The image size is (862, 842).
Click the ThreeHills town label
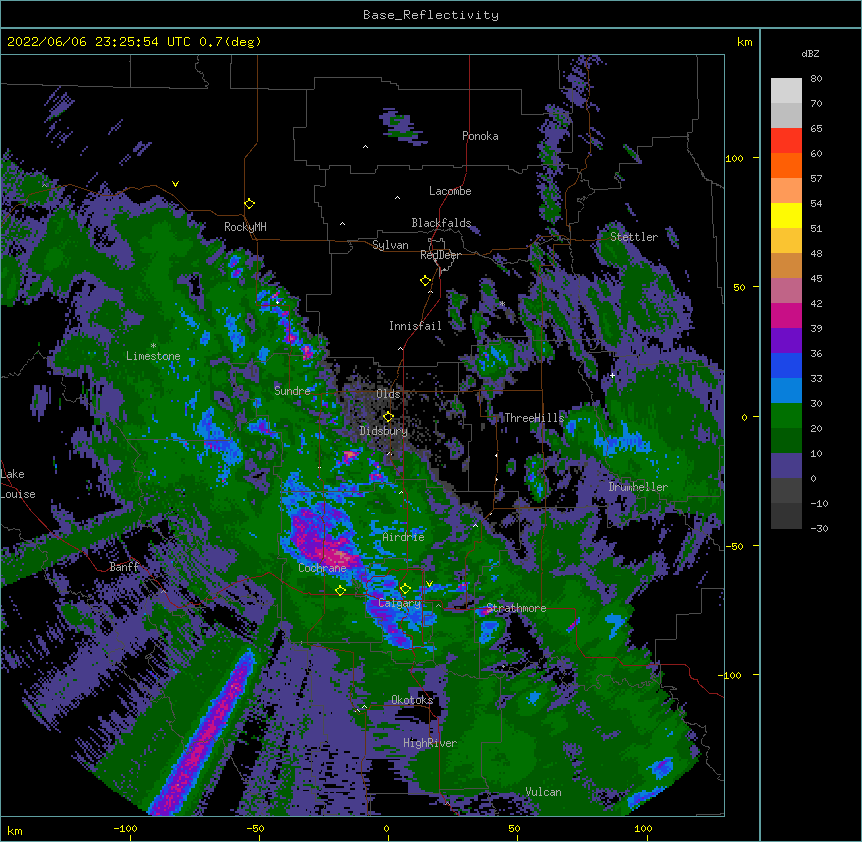point(534,418)
